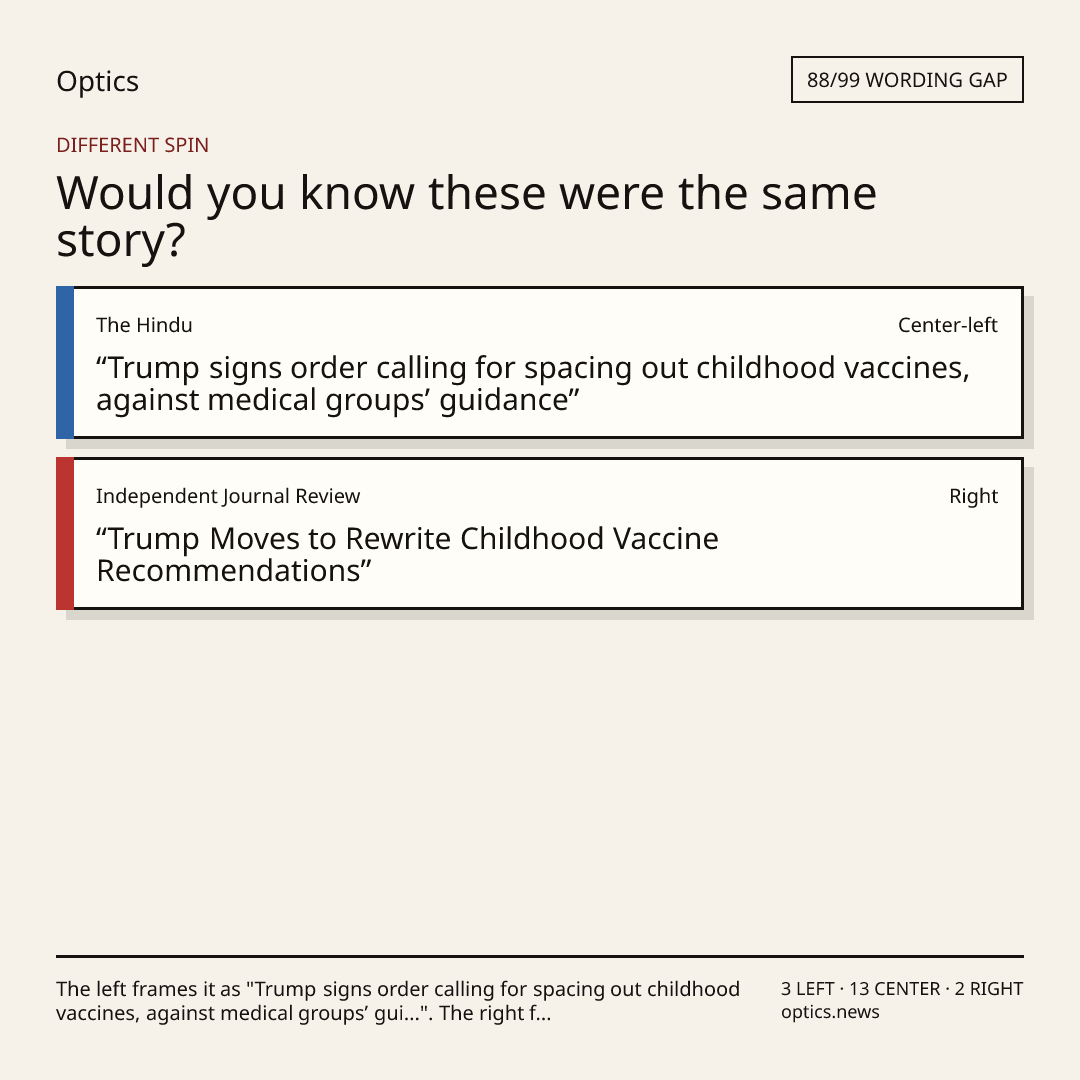Click the '3 LEFT' coverage count
This screenshot has height=1080, width=1080.
click(x=807, y=989)
